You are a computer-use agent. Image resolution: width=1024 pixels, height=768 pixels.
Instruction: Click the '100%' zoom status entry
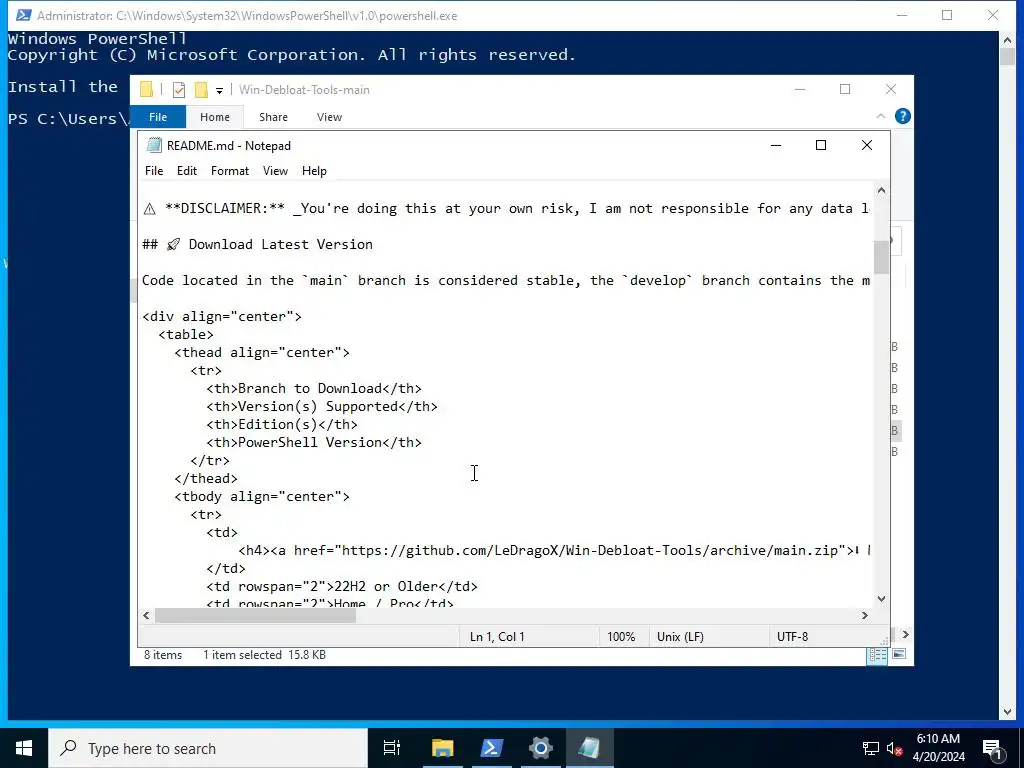(x=621, y=637)
